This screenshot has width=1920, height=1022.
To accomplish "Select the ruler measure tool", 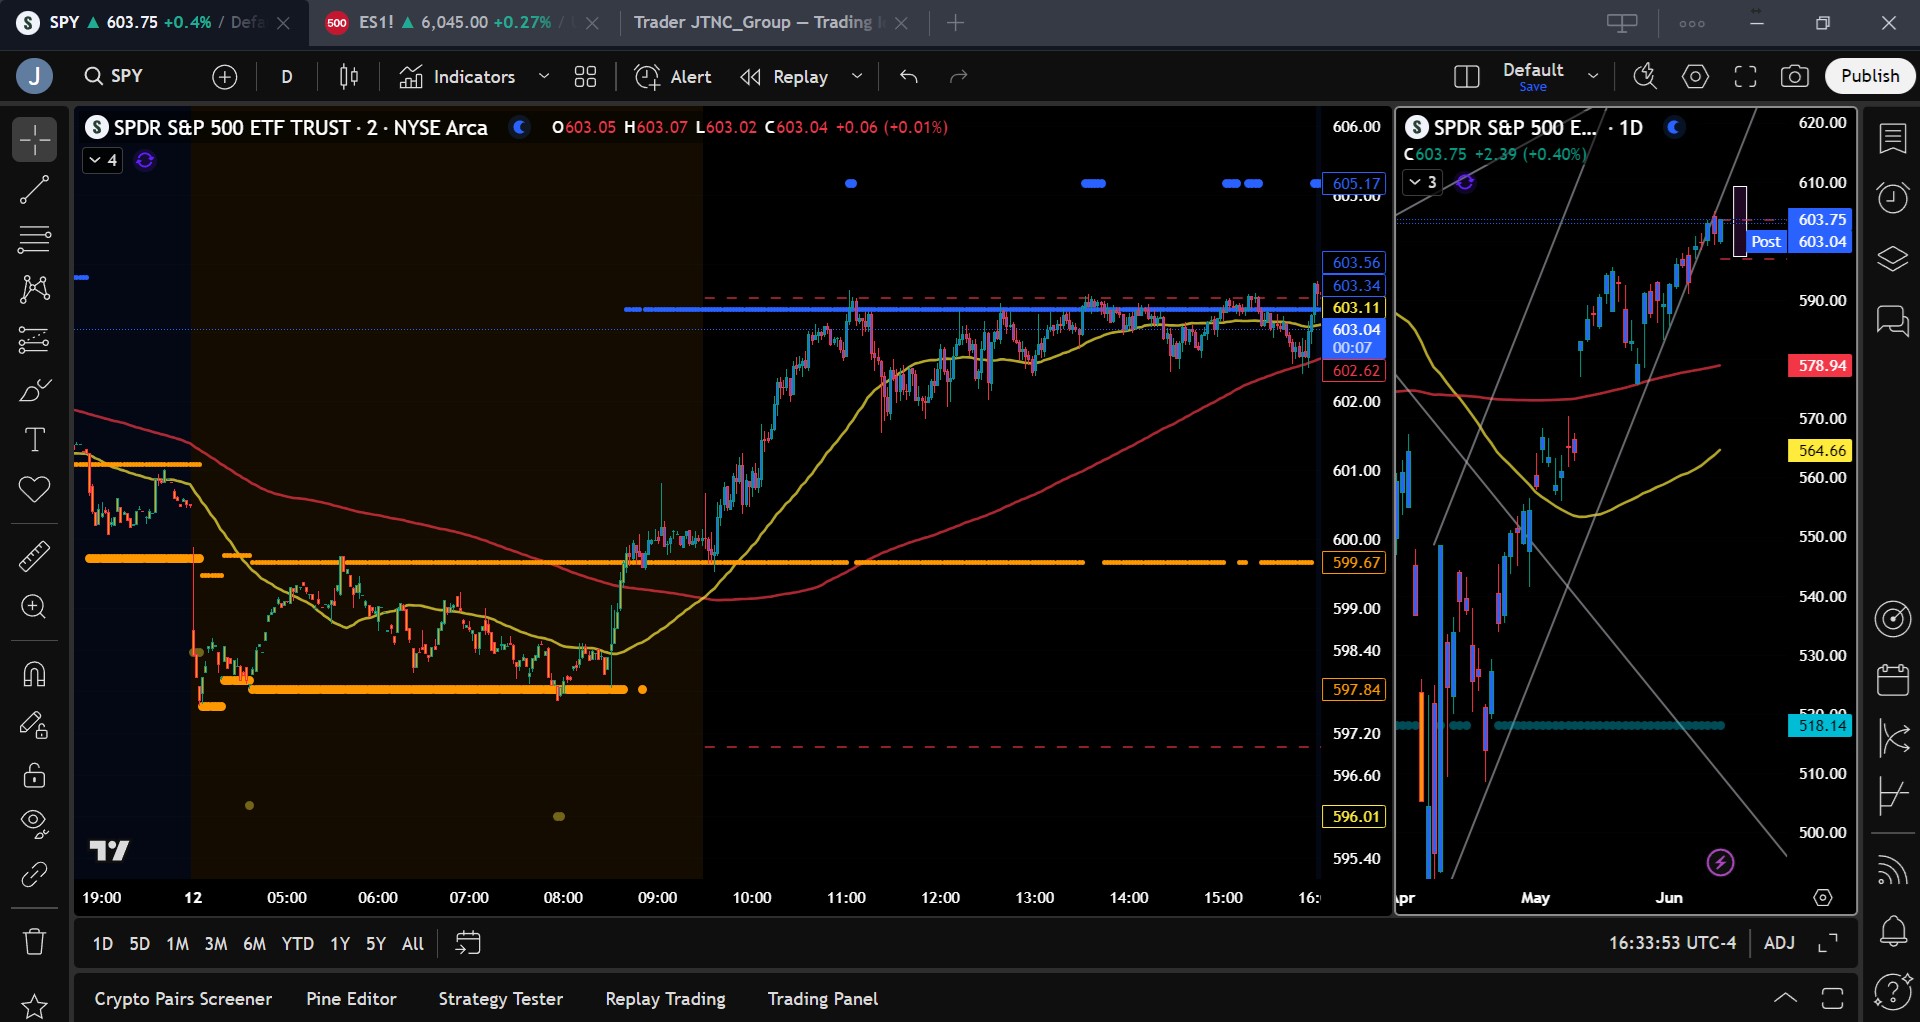I will (34, 556).
